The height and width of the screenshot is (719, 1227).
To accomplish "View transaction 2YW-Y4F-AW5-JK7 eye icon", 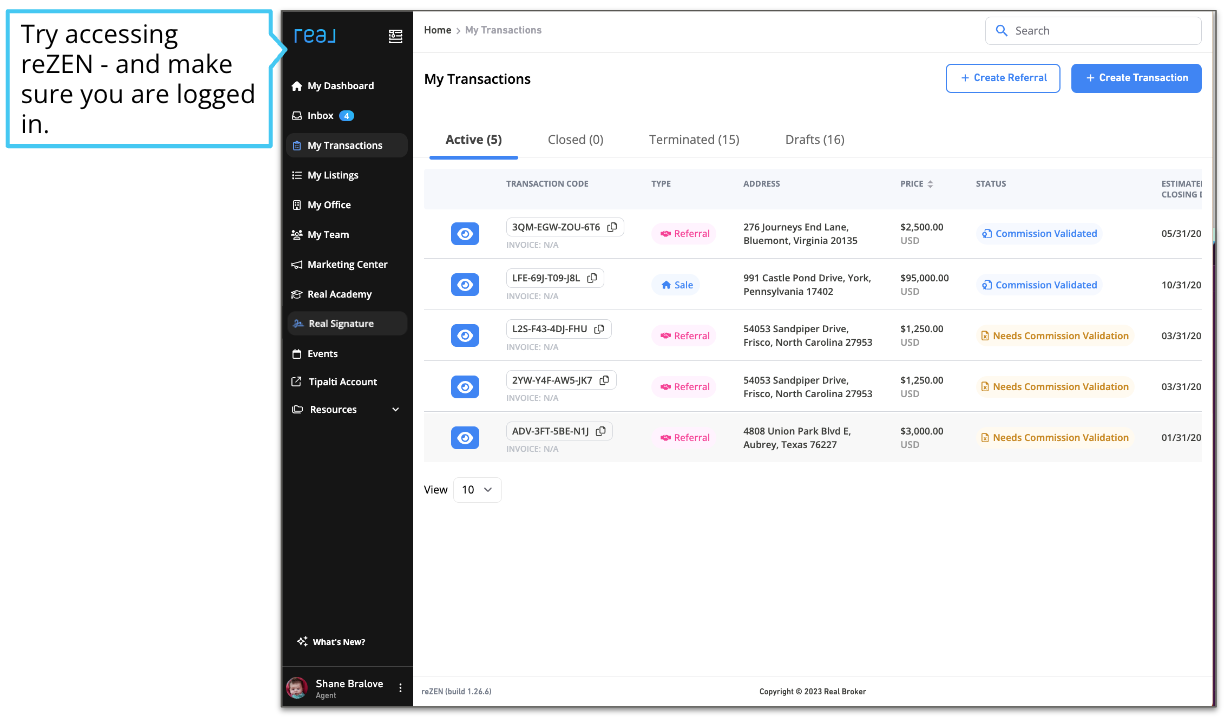I will click(x=465, y=387).
